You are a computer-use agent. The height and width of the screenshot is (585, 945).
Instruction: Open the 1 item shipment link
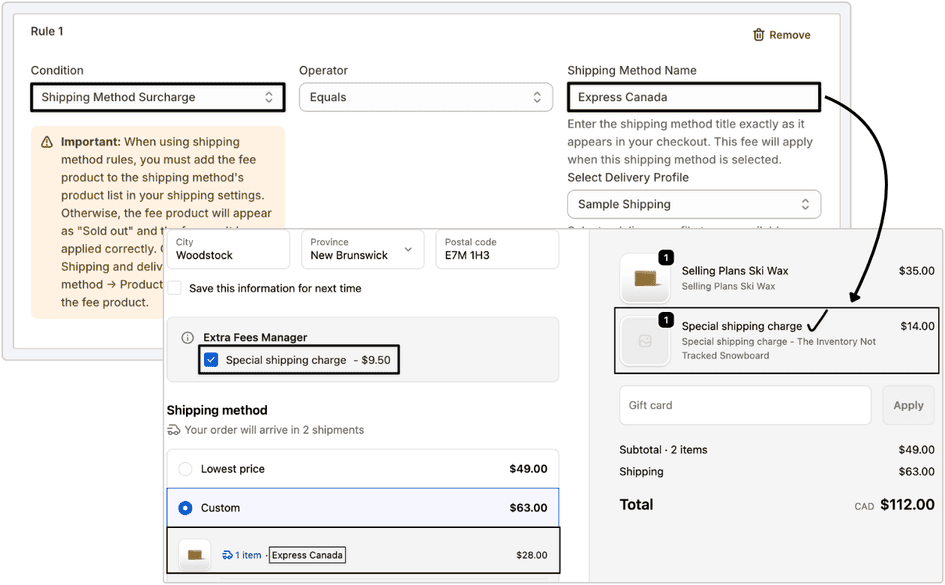click(x=250, y=555)
